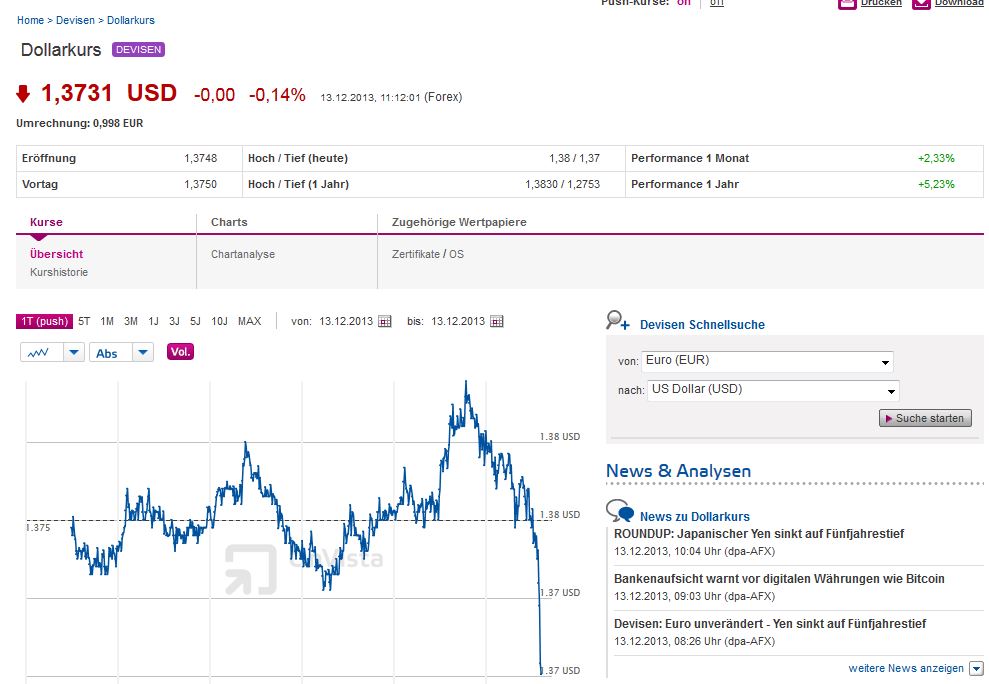The height and width of the screenshot is (684, 989).
Task: Open the Chartanalyse link
Action: 243,254
